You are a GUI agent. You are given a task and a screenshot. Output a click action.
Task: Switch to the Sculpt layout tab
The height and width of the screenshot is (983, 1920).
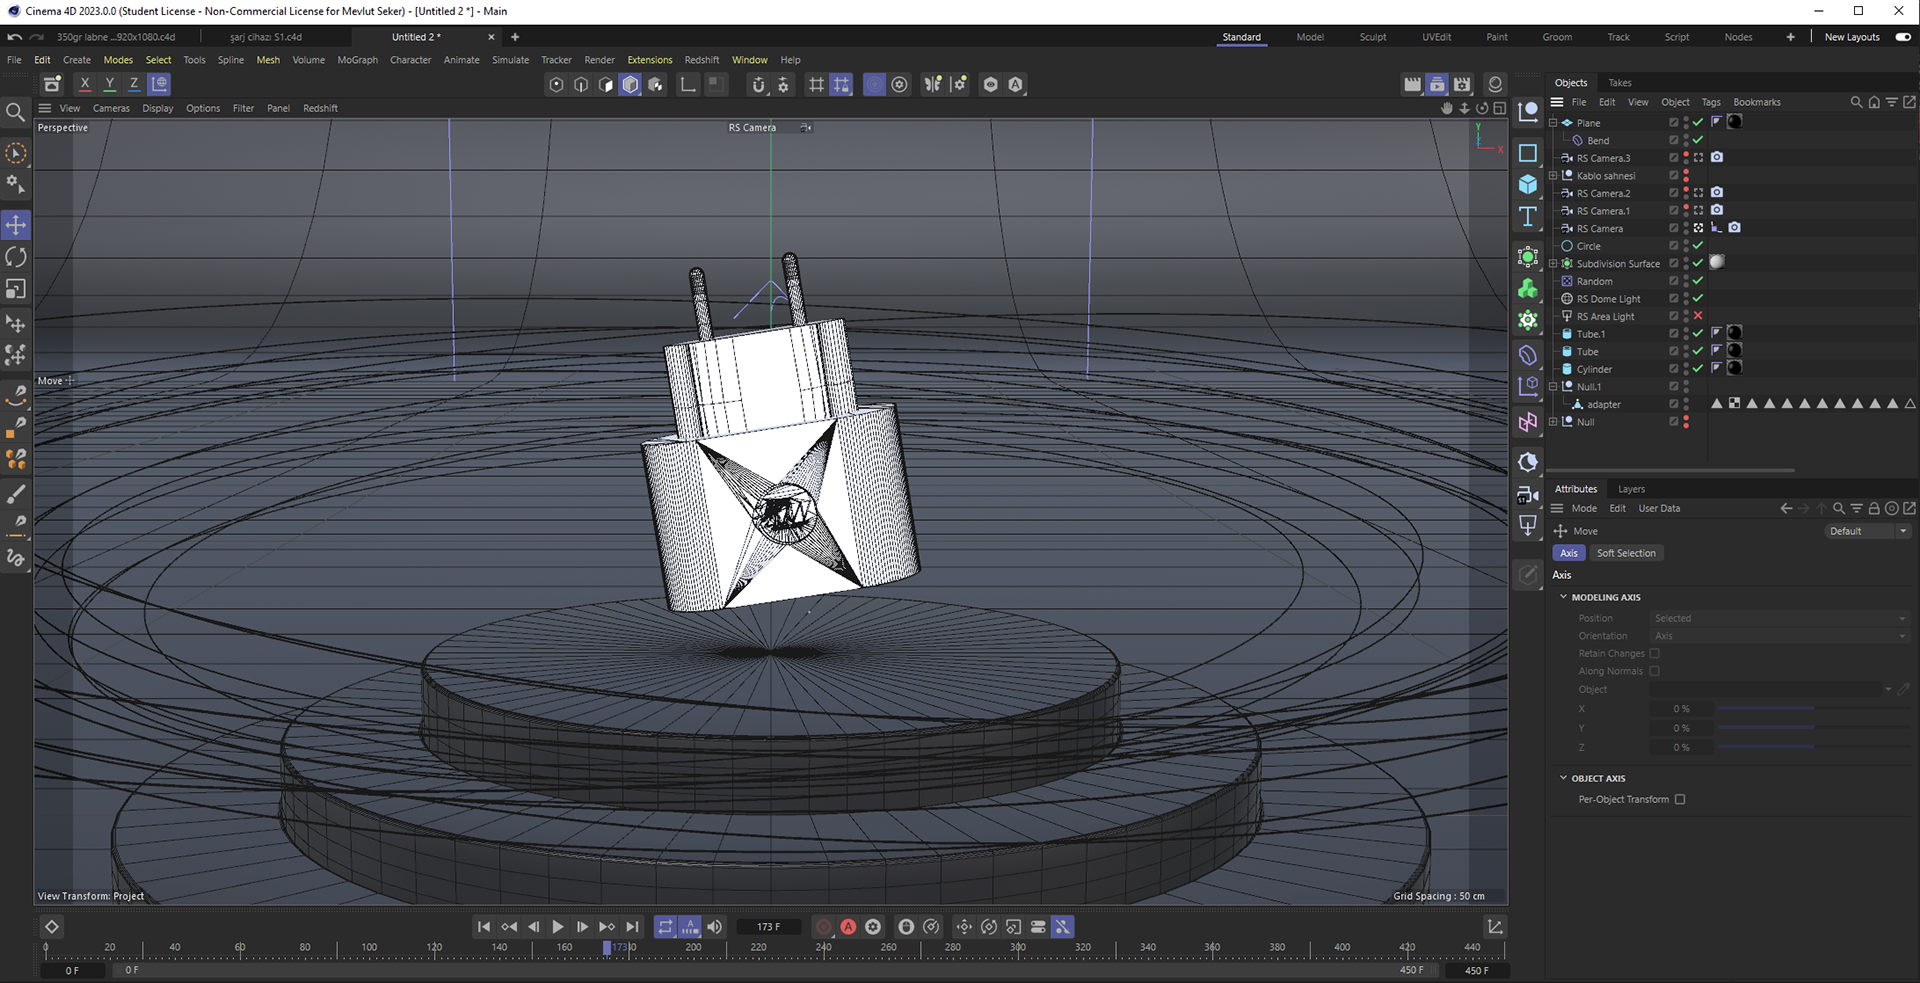pos(1372,37)
